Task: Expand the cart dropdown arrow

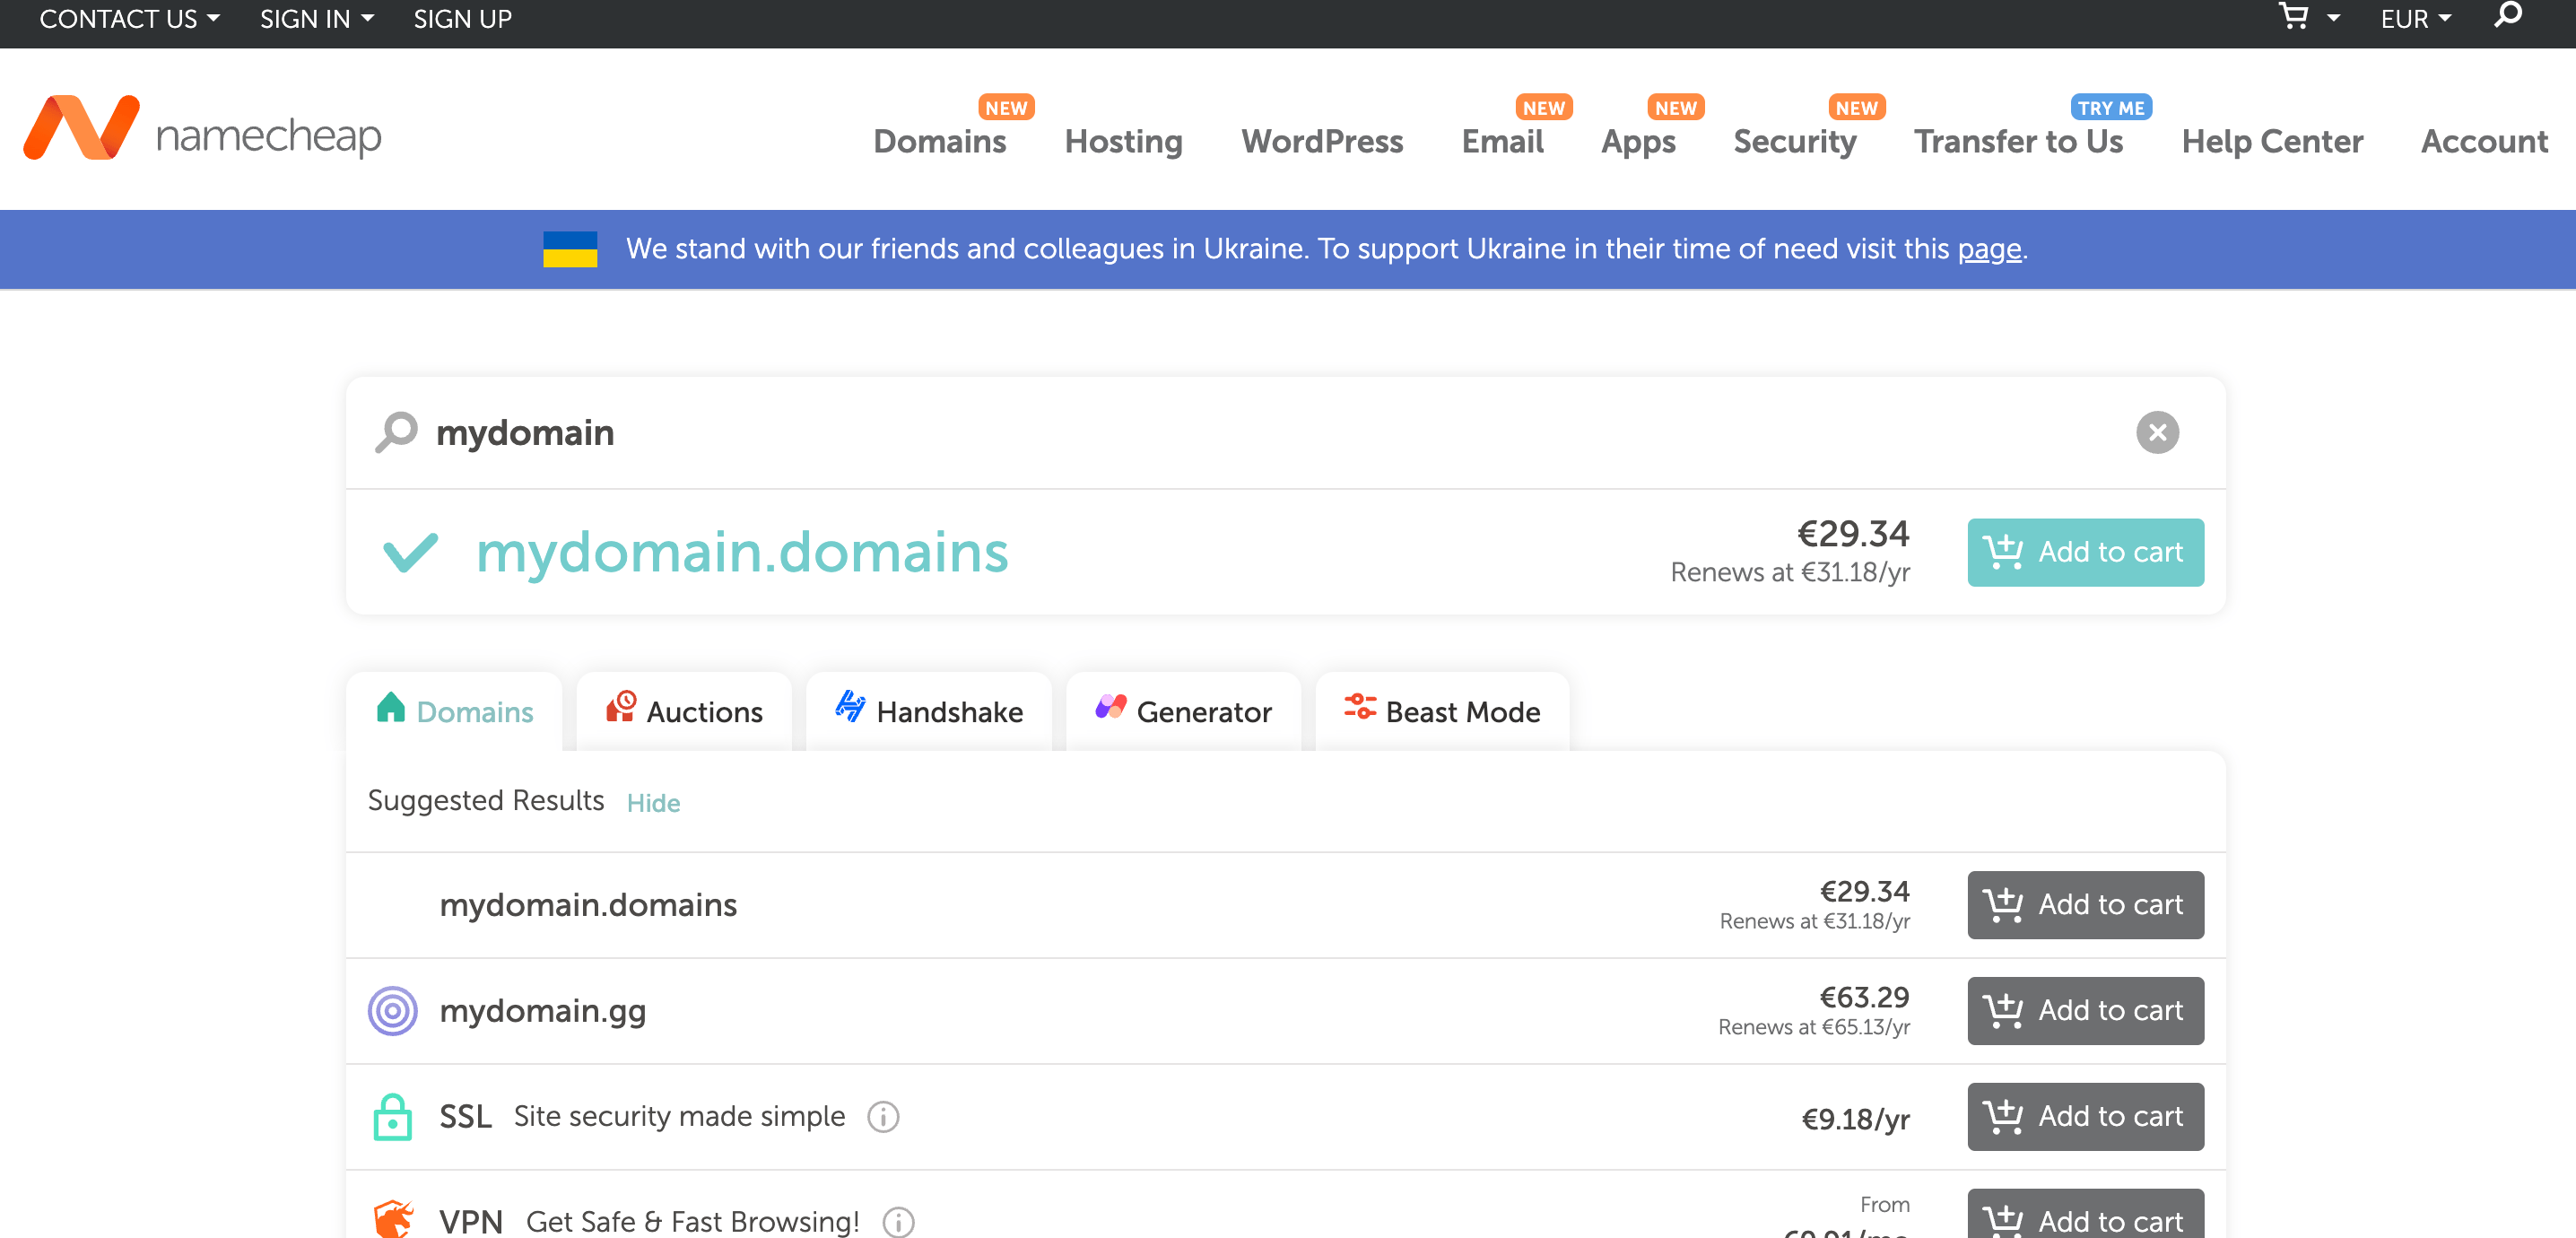Action: pos(2333,18)
